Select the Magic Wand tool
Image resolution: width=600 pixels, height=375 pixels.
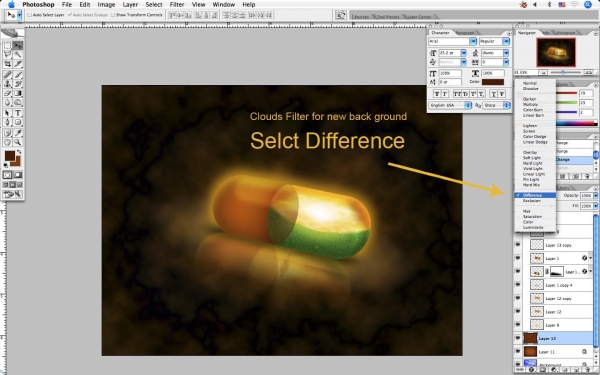coord(18,55)
